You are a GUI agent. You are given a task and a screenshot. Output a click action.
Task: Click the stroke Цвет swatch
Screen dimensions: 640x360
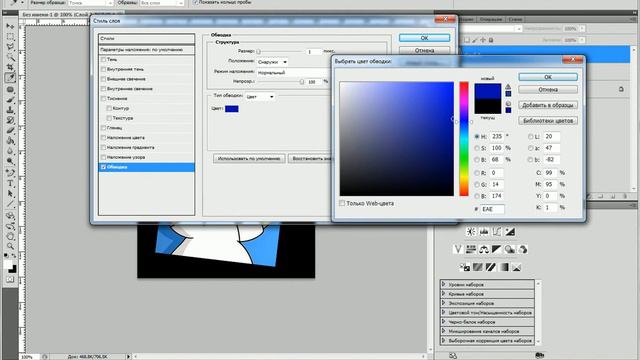coord(232,109)
